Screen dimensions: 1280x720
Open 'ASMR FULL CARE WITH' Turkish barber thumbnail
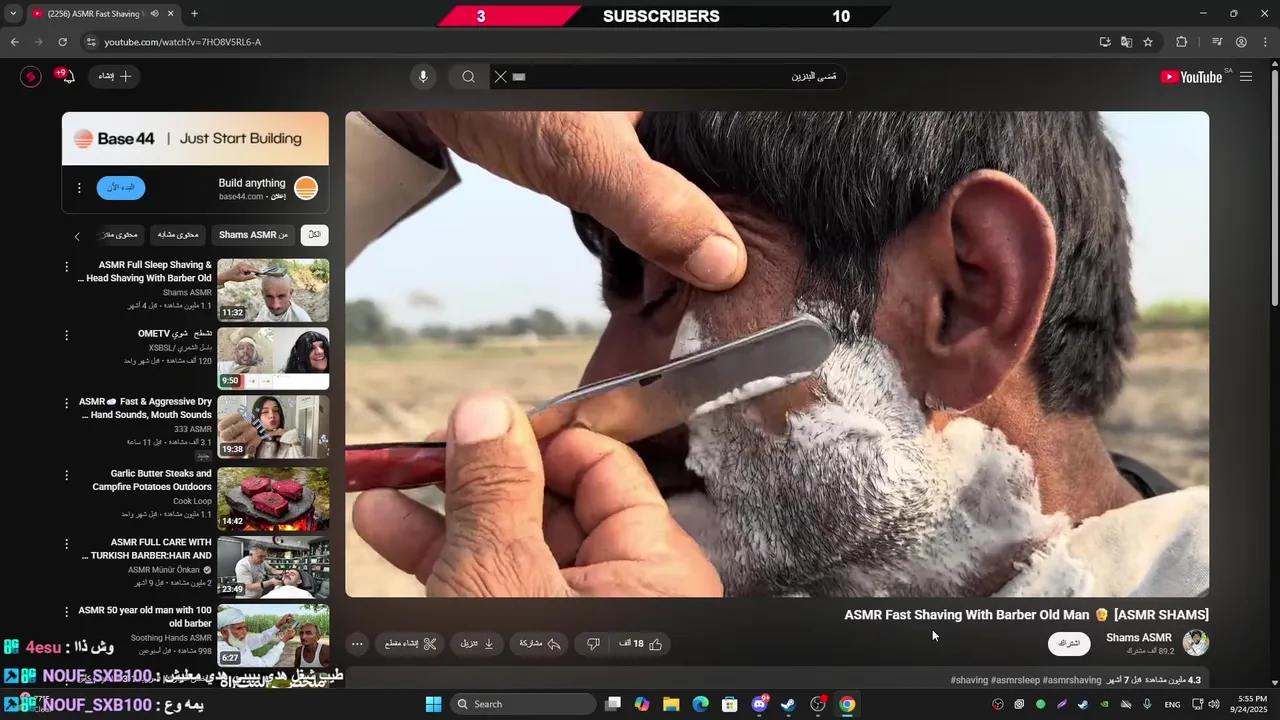tap(273, 567)
